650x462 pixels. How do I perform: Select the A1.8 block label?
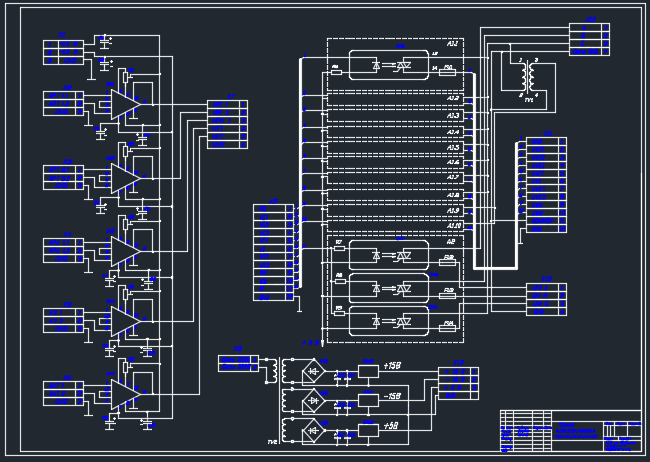point(453,195)
